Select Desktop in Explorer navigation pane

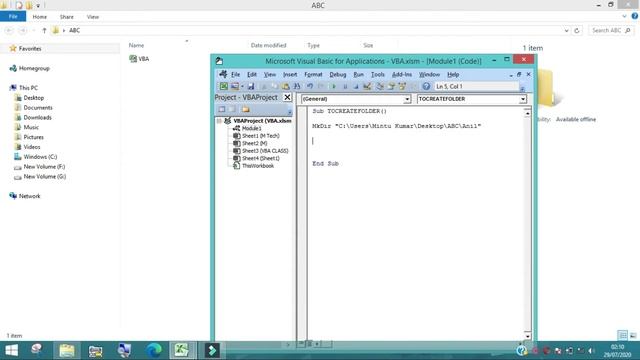coord(33,98)
